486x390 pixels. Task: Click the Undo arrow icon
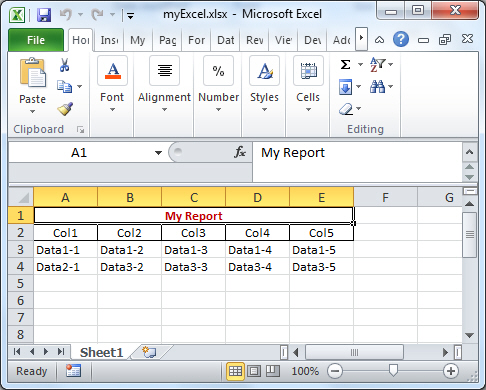point(66,15)
